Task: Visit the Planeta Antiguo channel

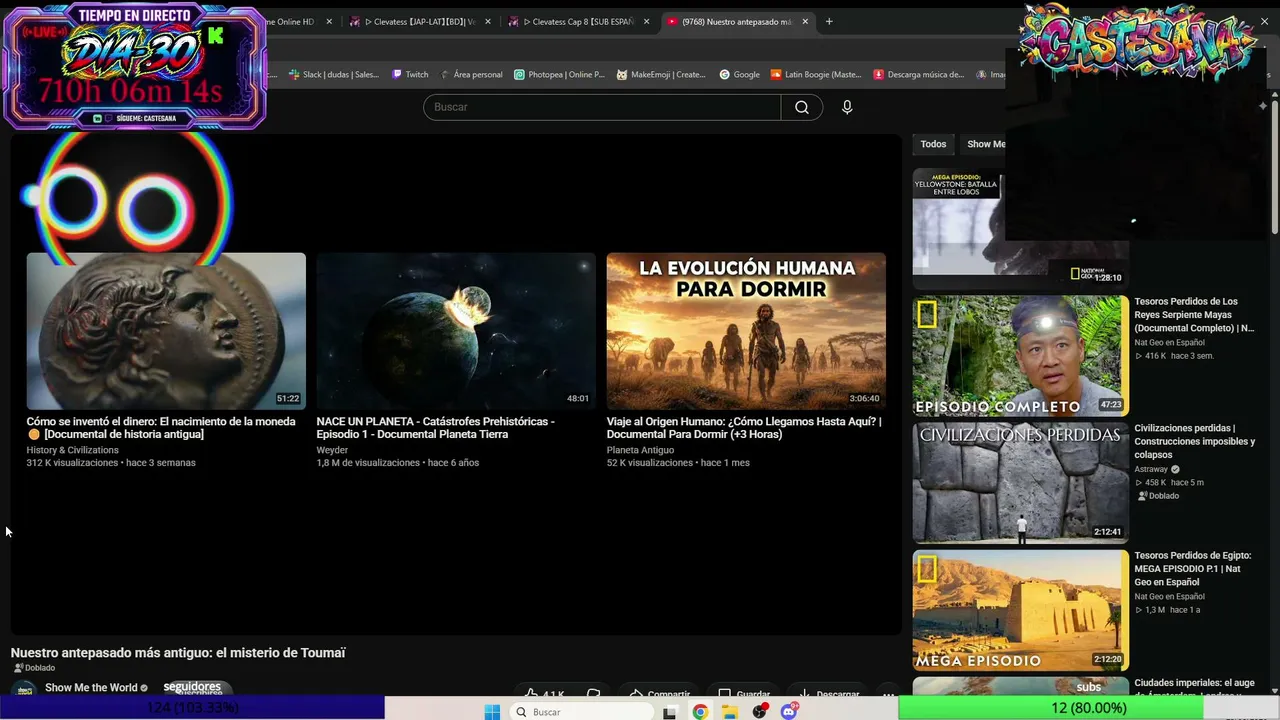Action: [x=640, y=450]
